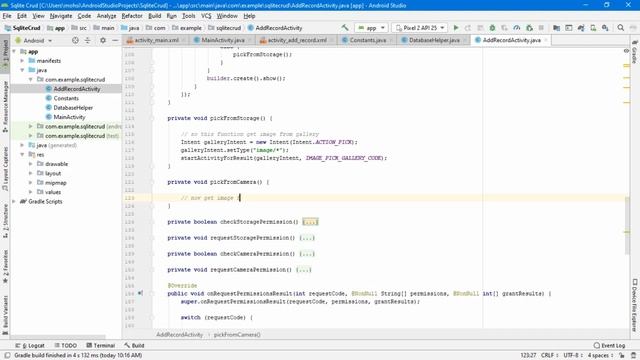The image size is (640, 360).
Task: Collapse the app module node
Action: 14,51
